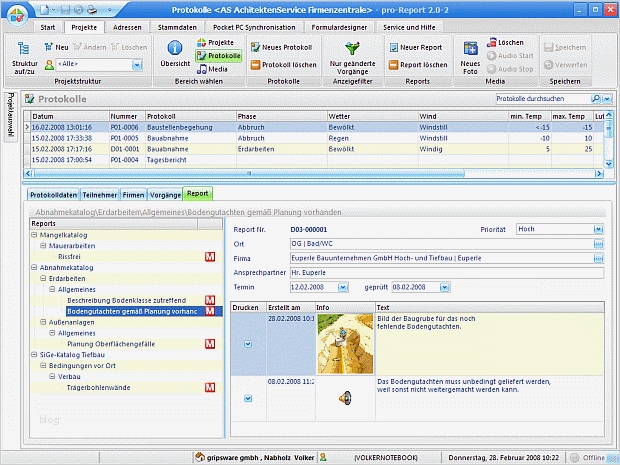Toggle the Drucken checkbox for audio entry
The height and width of the screenshot is (465, 620).
tap(248, 398)
